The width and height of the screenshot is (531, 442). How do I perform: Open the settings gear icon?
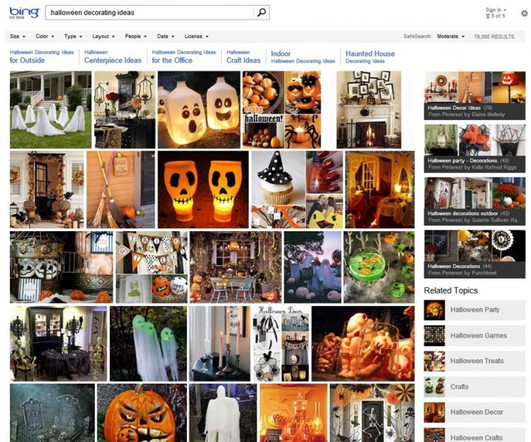tap(525, 13)
